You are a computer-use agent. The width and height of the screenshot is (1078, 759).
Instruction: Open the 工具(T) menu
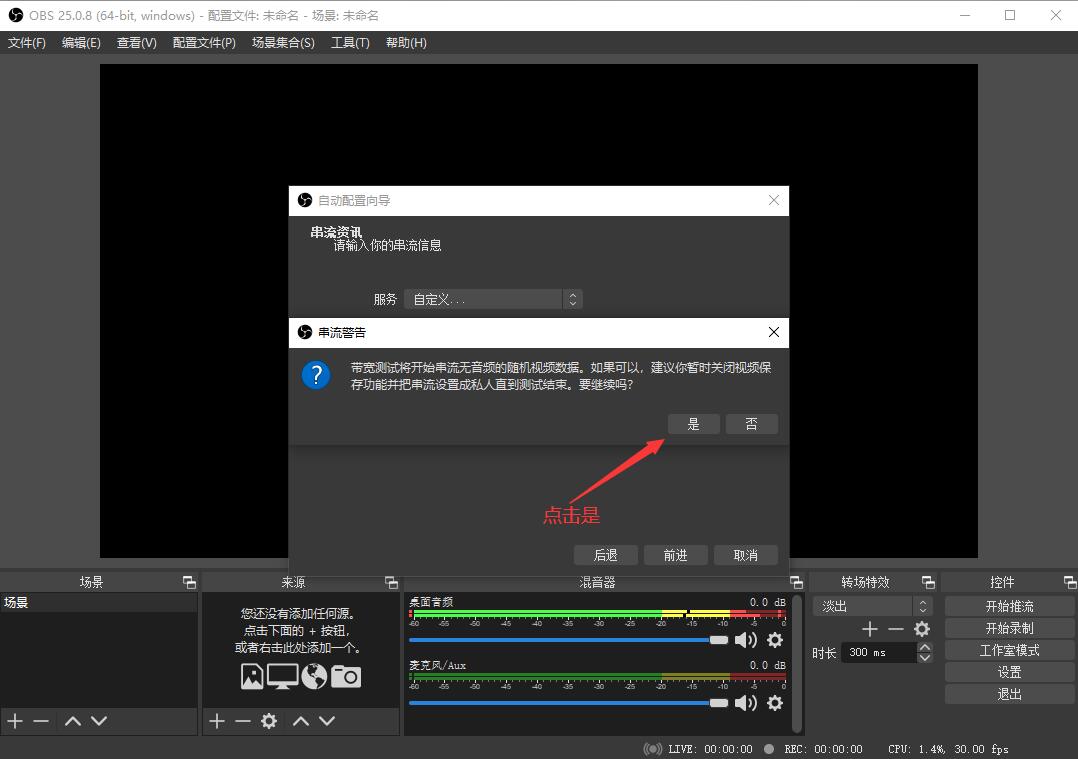pyautogui.click(x=350, y=43)
